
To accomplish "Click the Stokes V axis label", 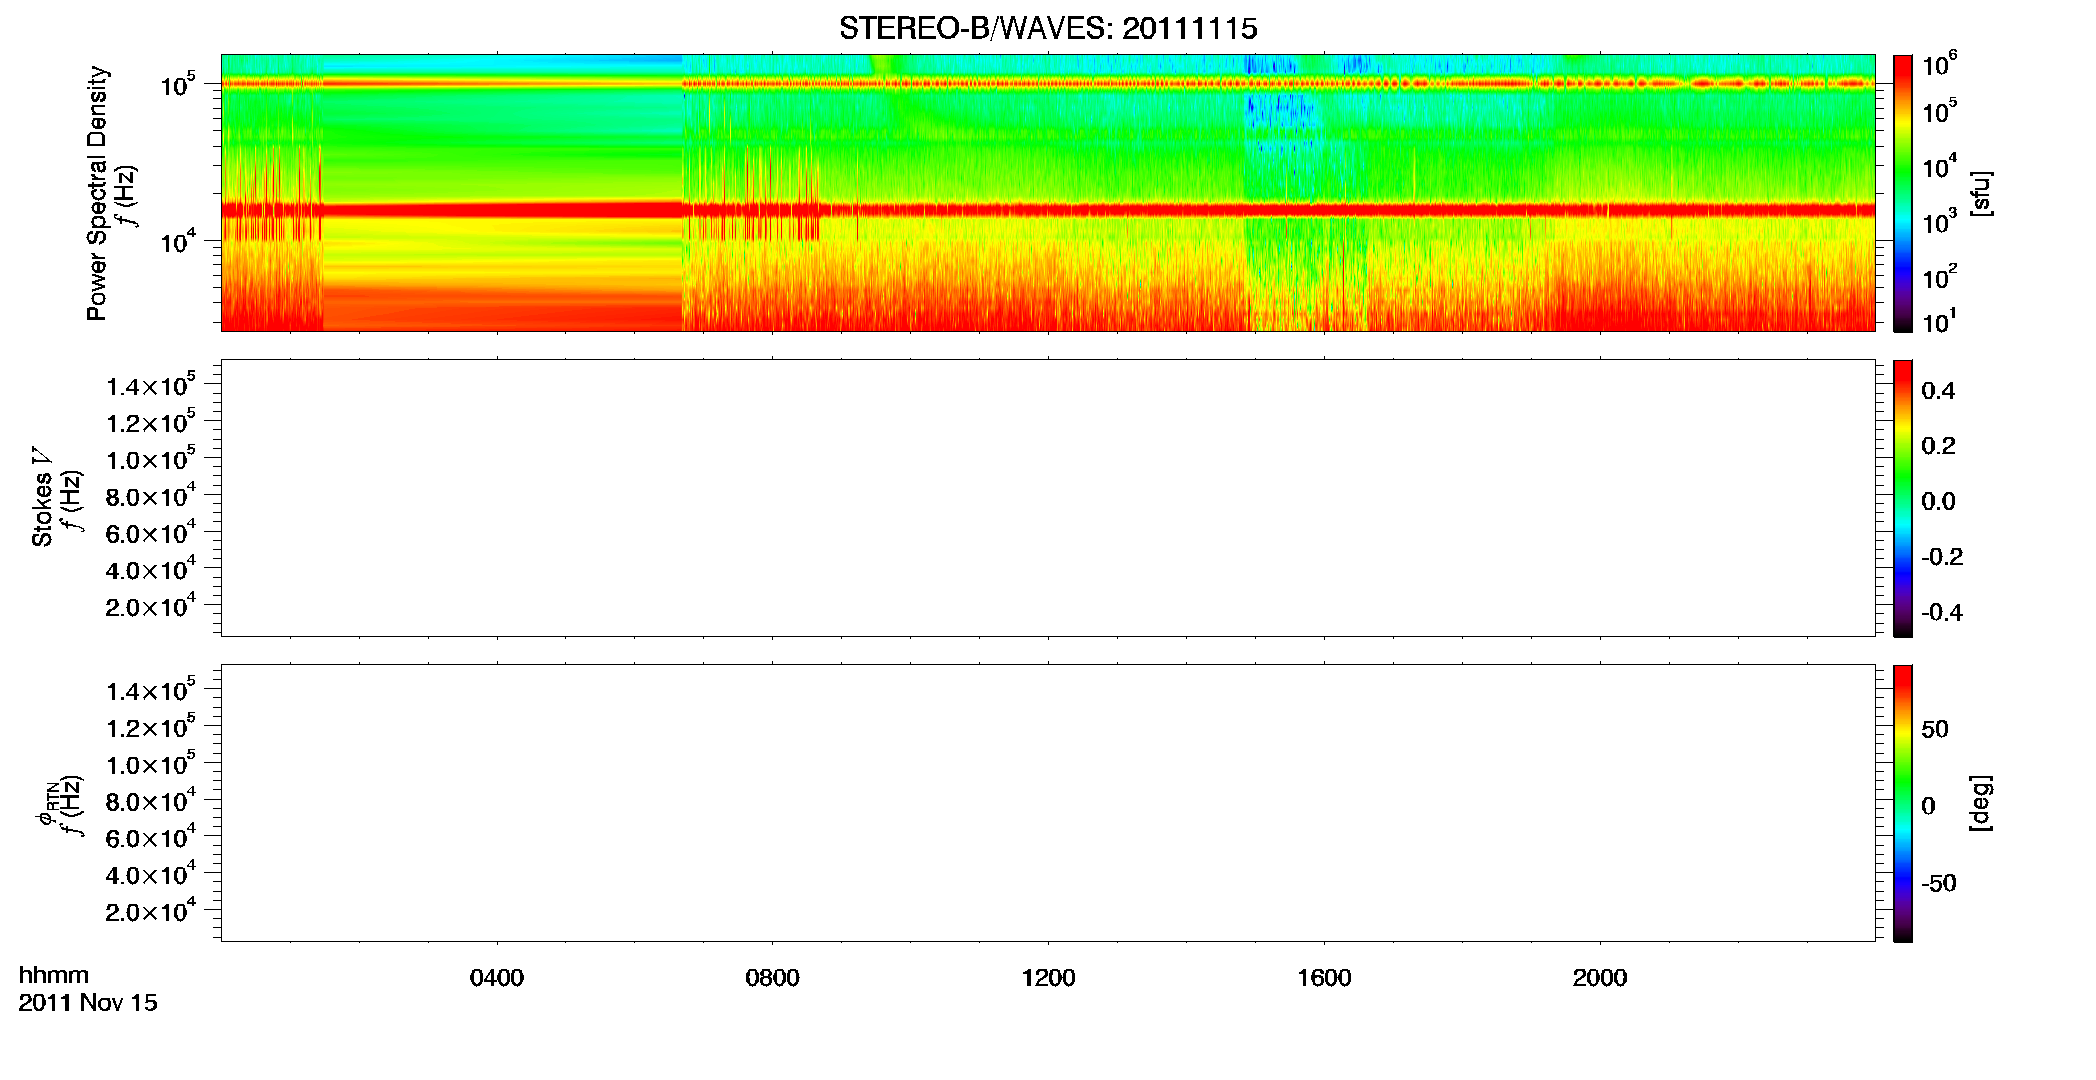I will pos(42,498).
